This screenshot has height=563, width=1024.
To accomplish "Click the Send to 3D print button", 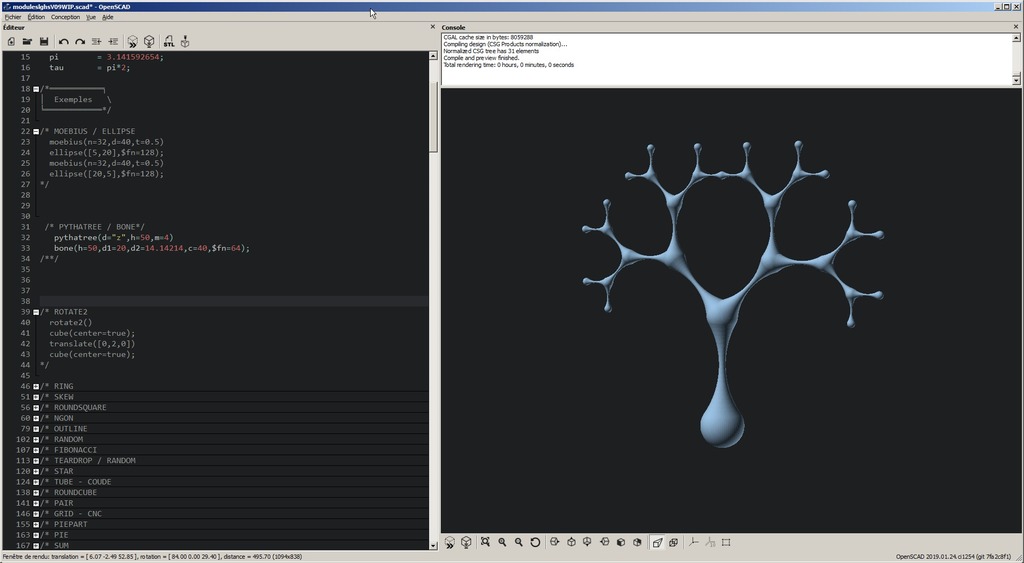I will [185, 41].
